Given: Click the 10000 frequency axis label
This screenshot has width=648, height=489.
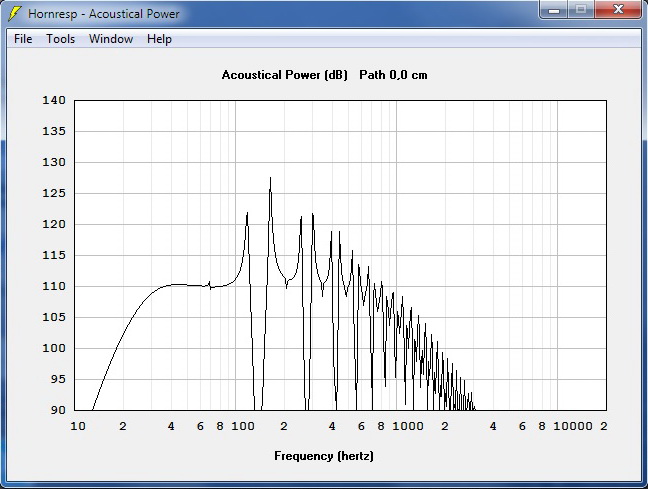Looking at the screenshot, I should [572, 426].
